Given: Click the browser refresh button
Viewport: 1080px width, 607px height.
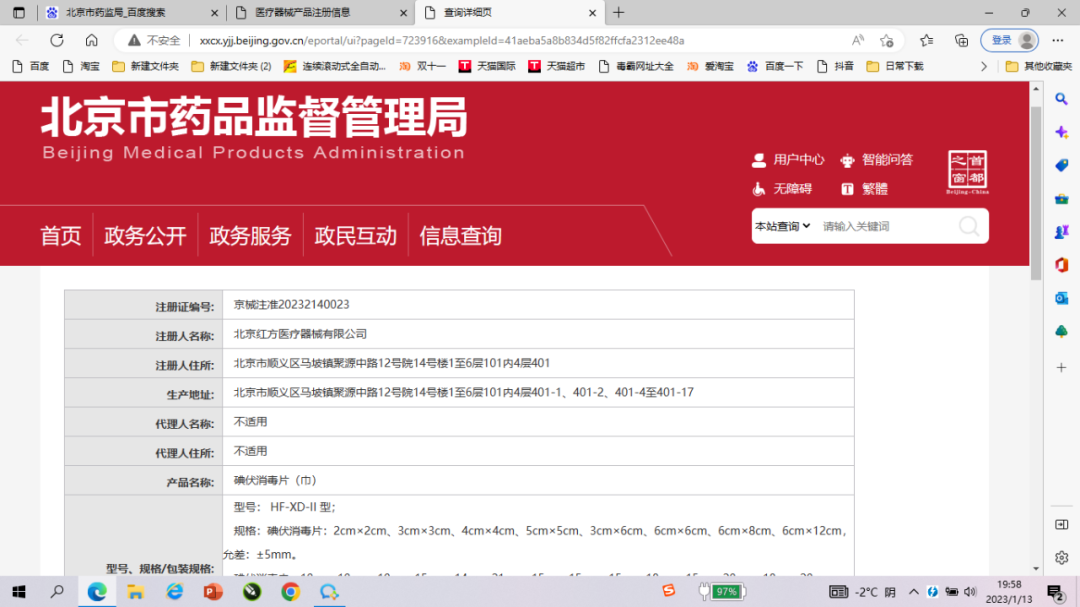Looking at the screenshot, I should point(57,40).
